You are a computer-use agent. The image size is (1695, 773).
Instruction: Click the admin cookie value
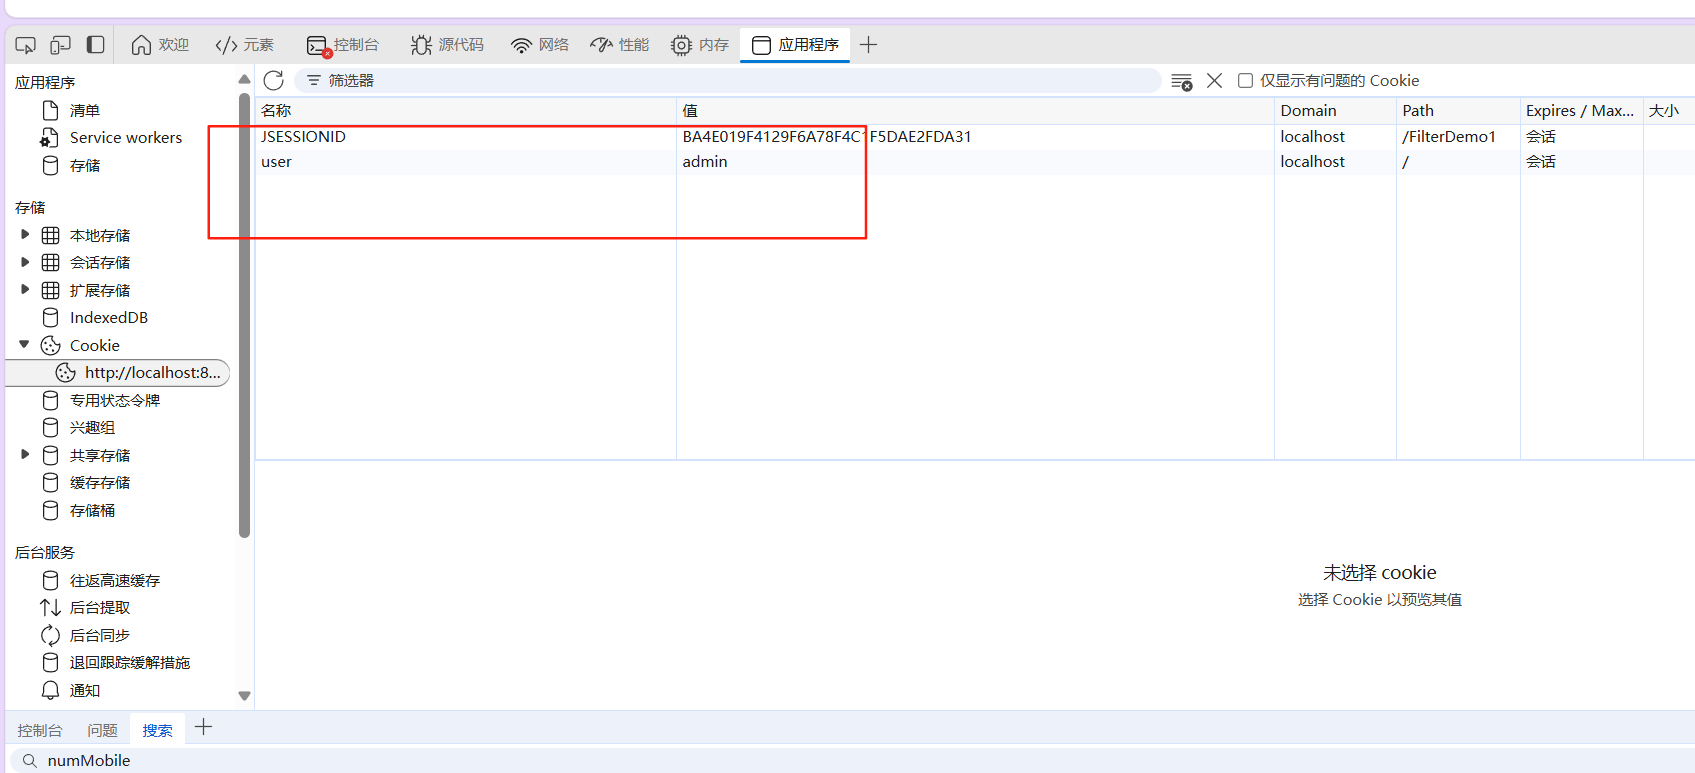coord(705,162)
